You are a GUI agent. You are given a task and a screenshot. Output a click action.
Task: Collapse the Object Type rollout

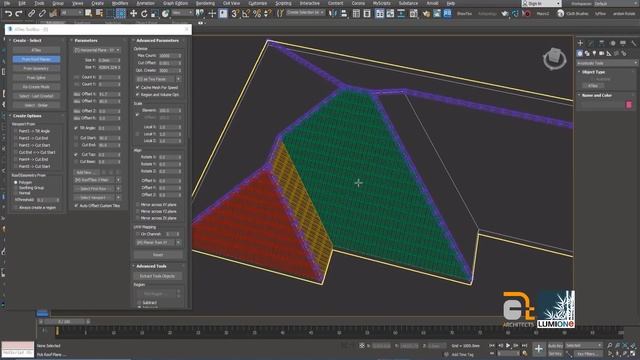(x=593, y=72)
